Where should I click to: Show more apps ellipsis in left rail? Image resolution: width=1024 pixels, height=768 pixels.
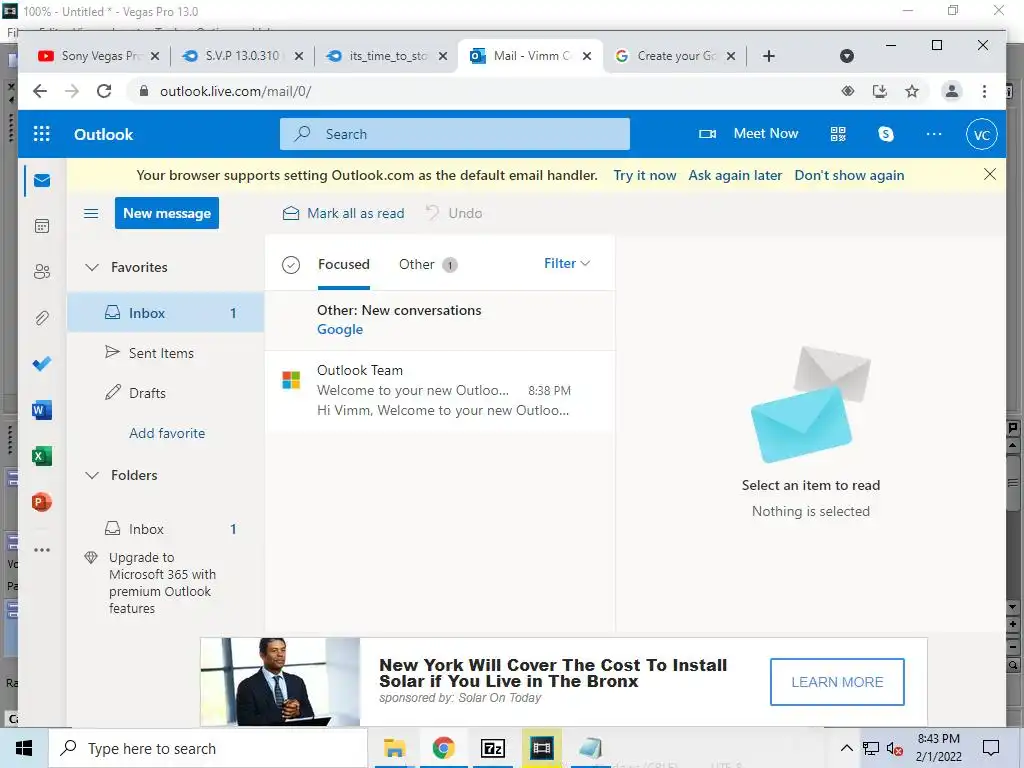[x=42, y=550]
